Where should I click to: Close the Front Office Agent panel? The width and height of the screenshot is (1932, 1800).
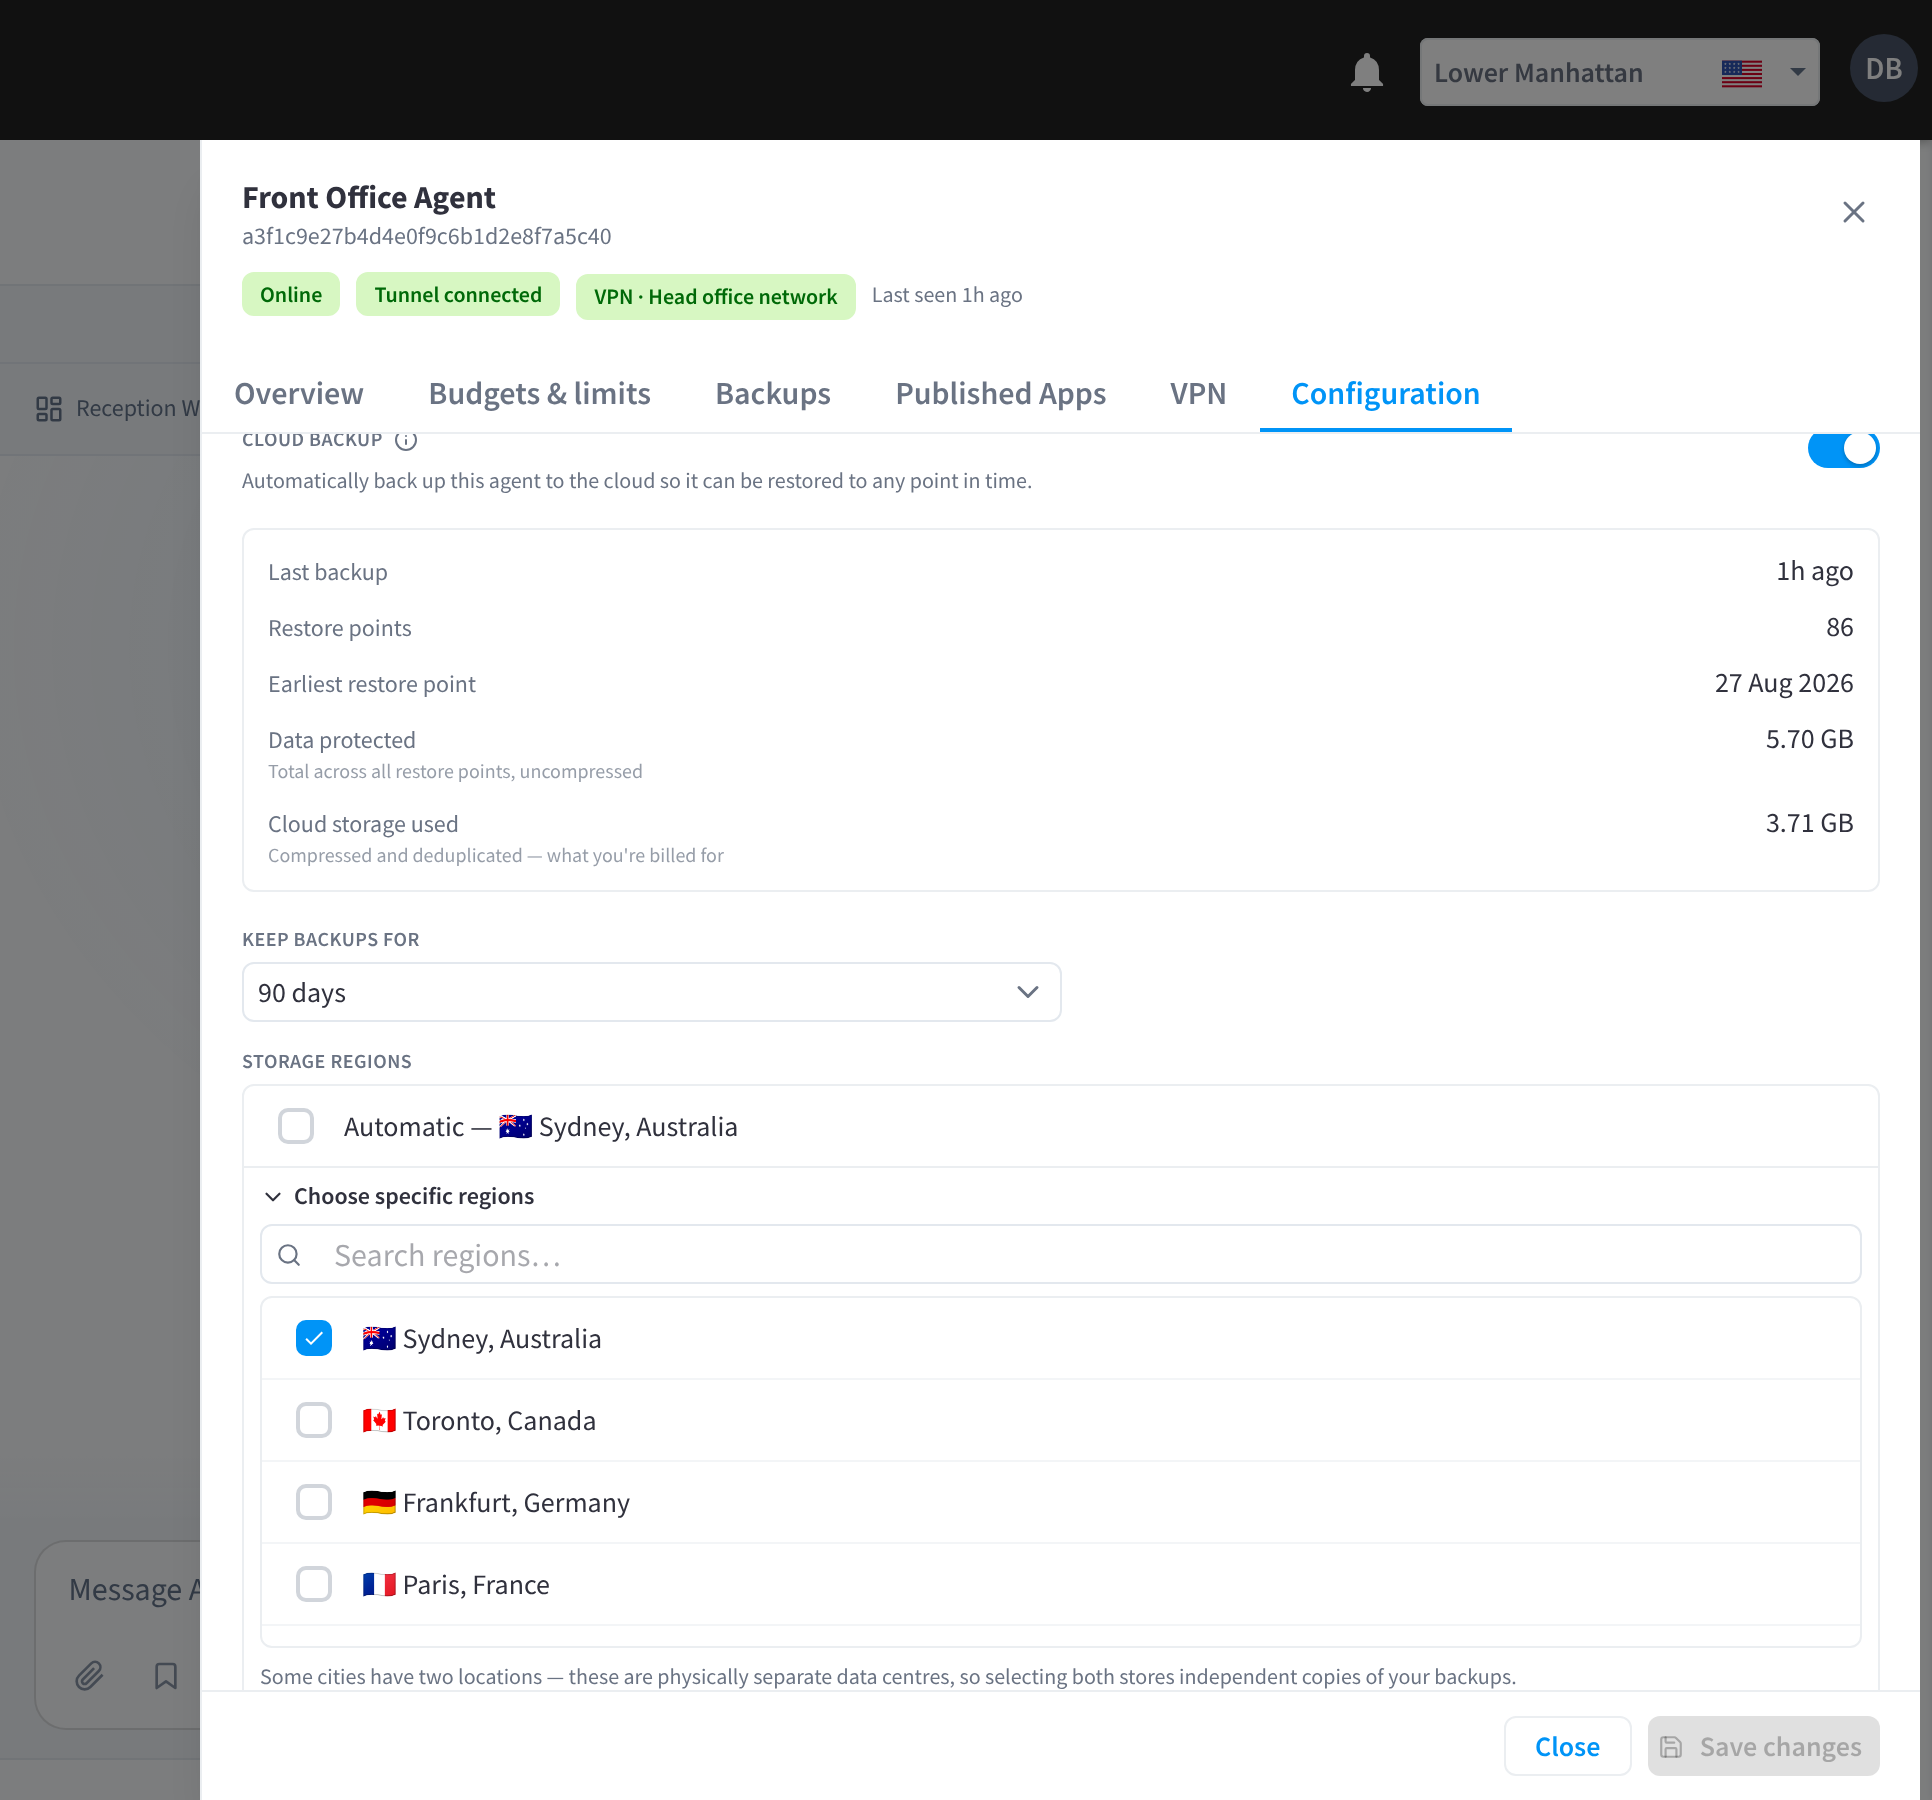(1853, 212)
